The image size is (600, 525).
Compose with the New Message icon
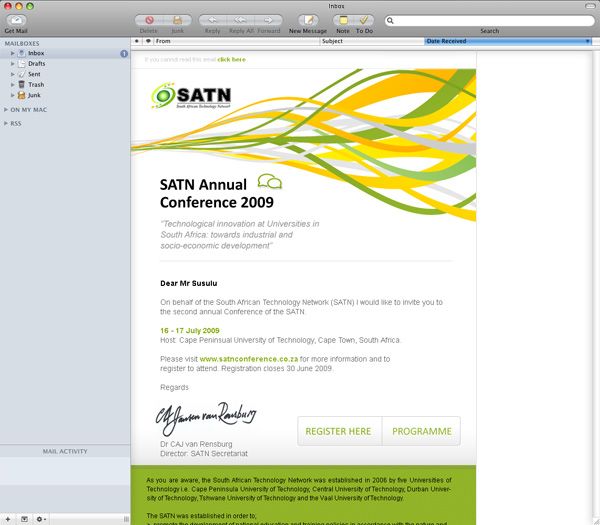coord(308,20)
